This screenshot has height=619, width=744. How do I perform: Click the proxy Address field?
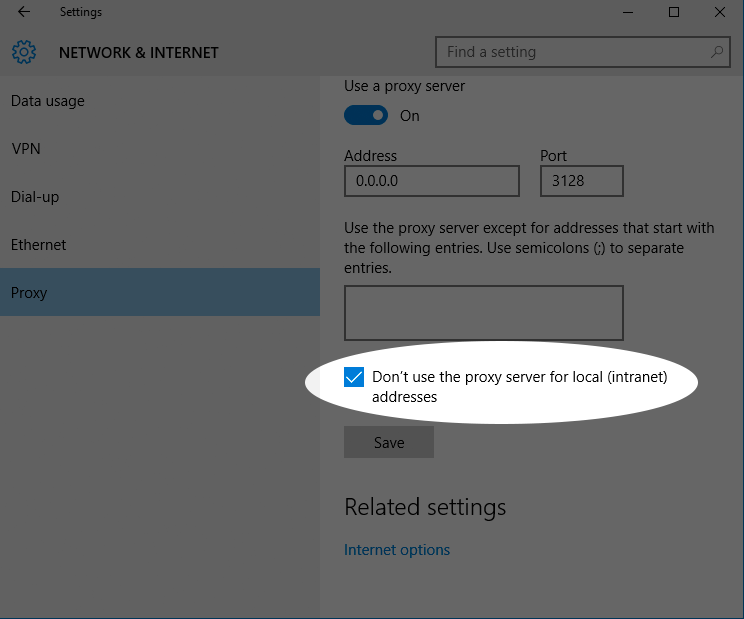click(432, 181)
